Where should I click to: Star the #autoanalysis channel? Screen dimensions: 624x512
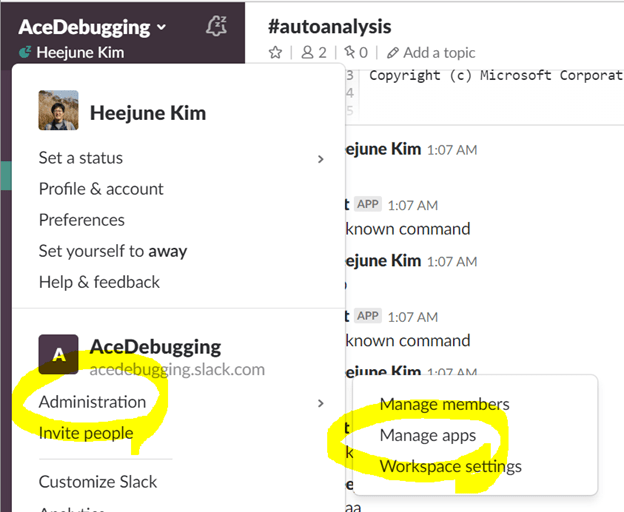point(276,53)
